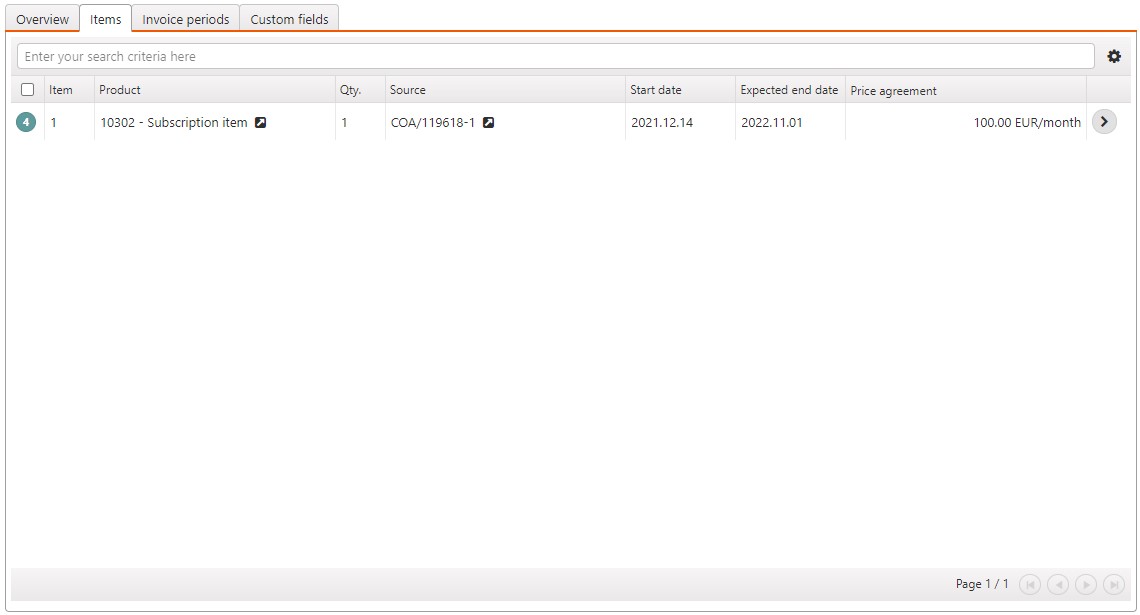Sort by Start date column header
This screenshot has width=1140, height=615.
coord(656,90)
